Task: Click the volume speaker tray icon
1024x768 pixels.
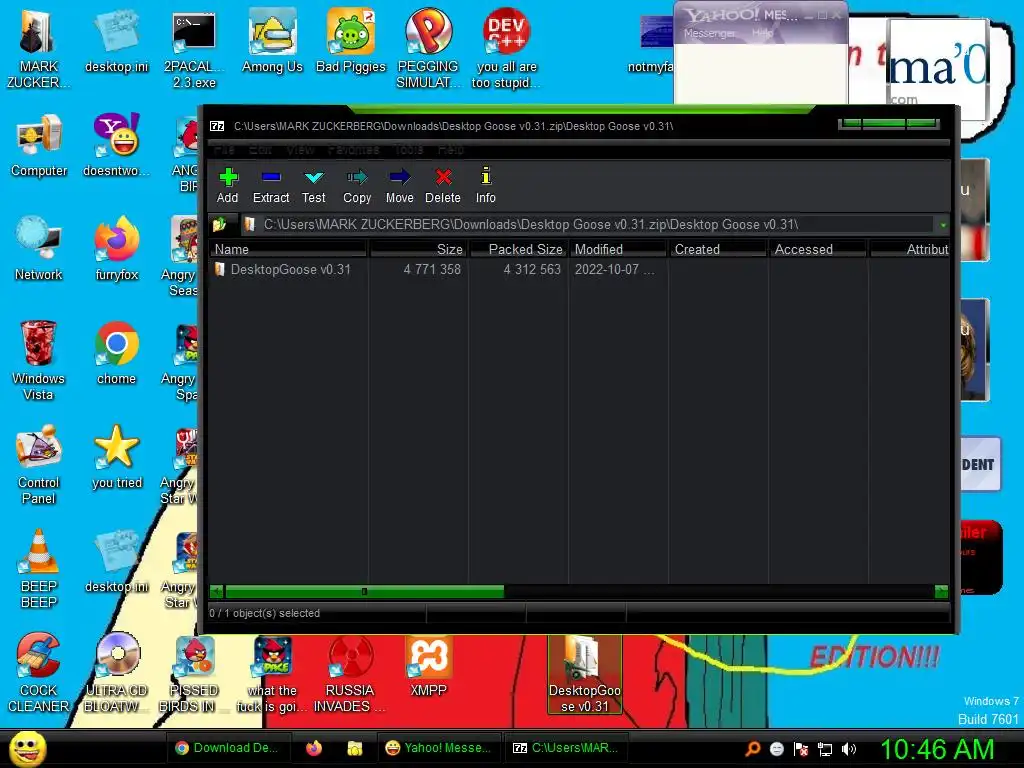Action: point(848,749)
